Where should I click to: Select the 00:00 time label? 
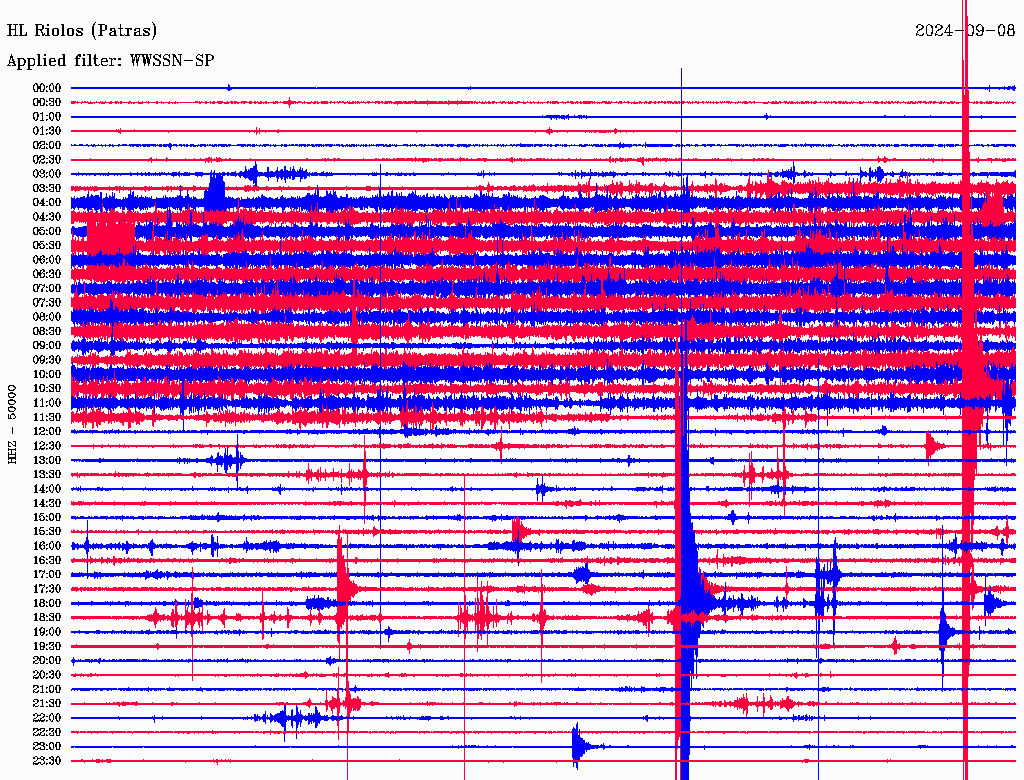(47, 88)
